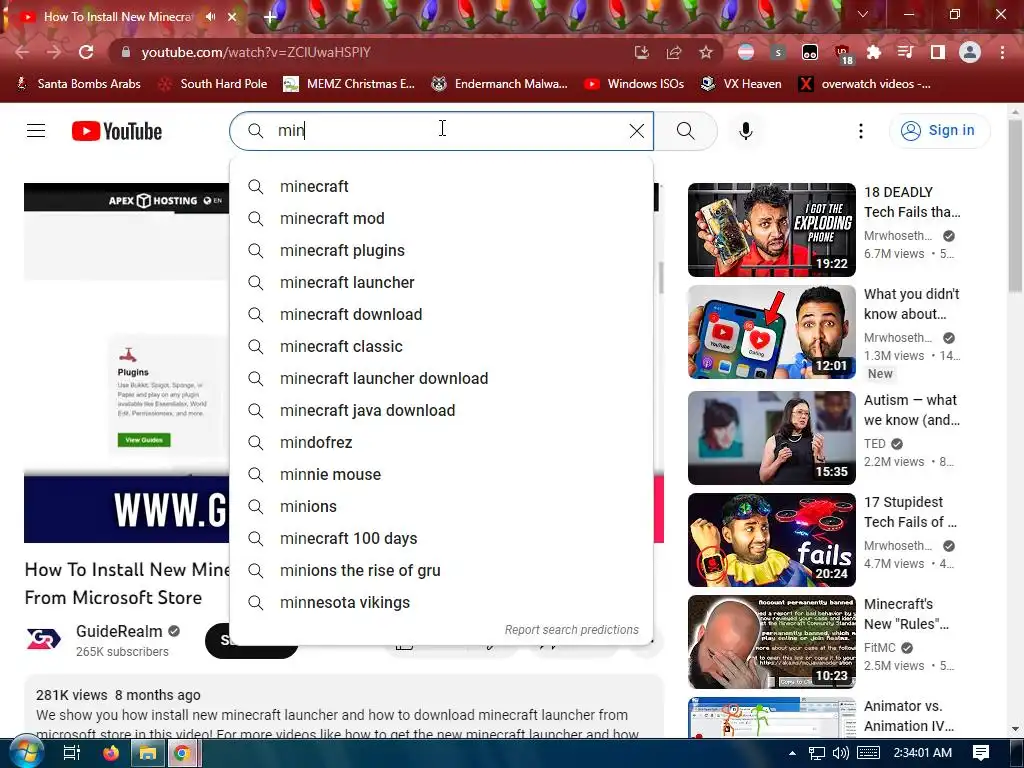Reload the page
The height and width of the screenshot is (768, 1024).
pyautogui.click(x=86, y=52)
